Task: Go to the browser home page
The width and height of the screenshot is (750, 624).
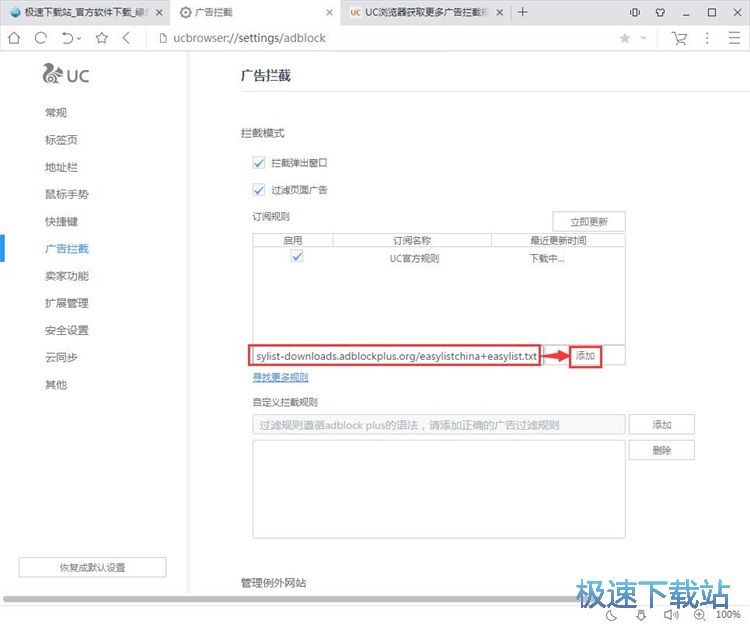Action: (x=14, y=38)
